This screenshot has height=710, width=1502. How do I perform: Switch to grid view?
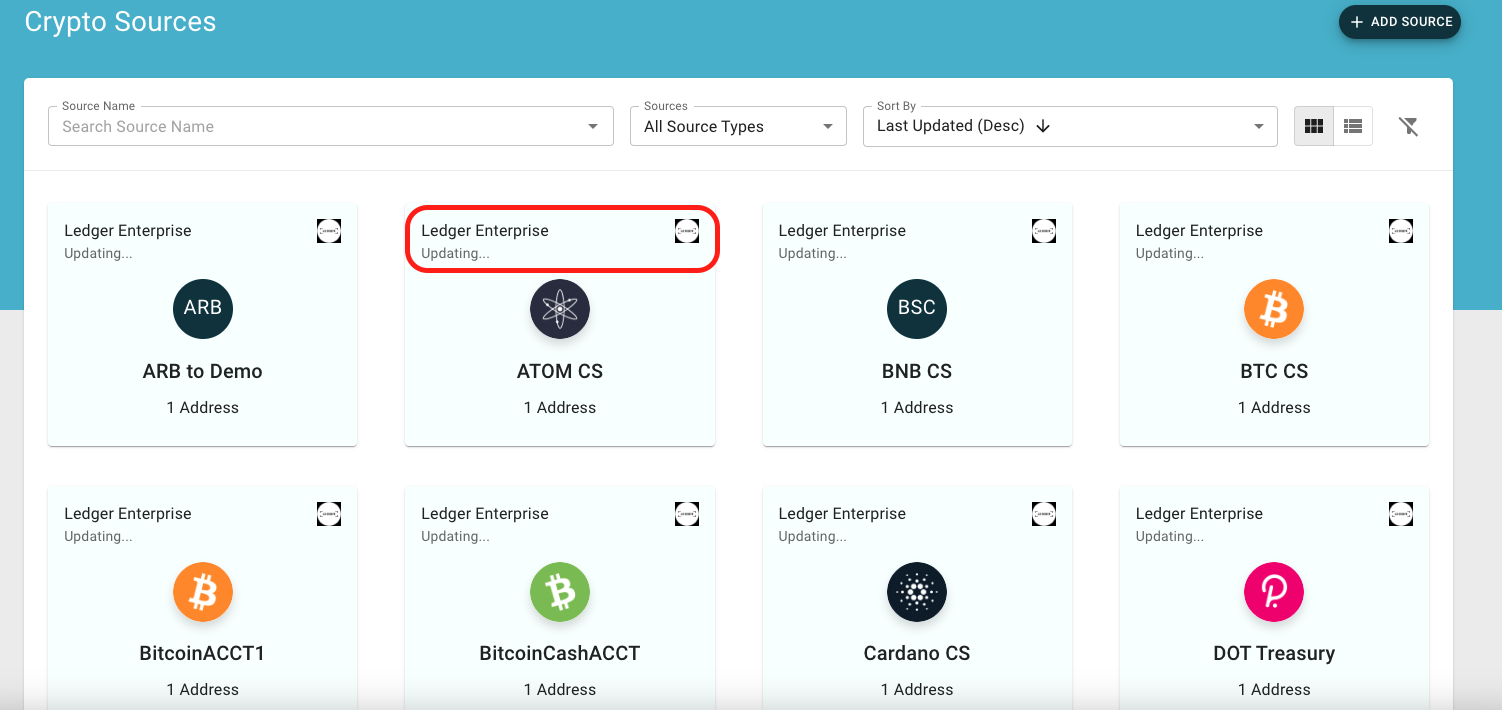1314,126
